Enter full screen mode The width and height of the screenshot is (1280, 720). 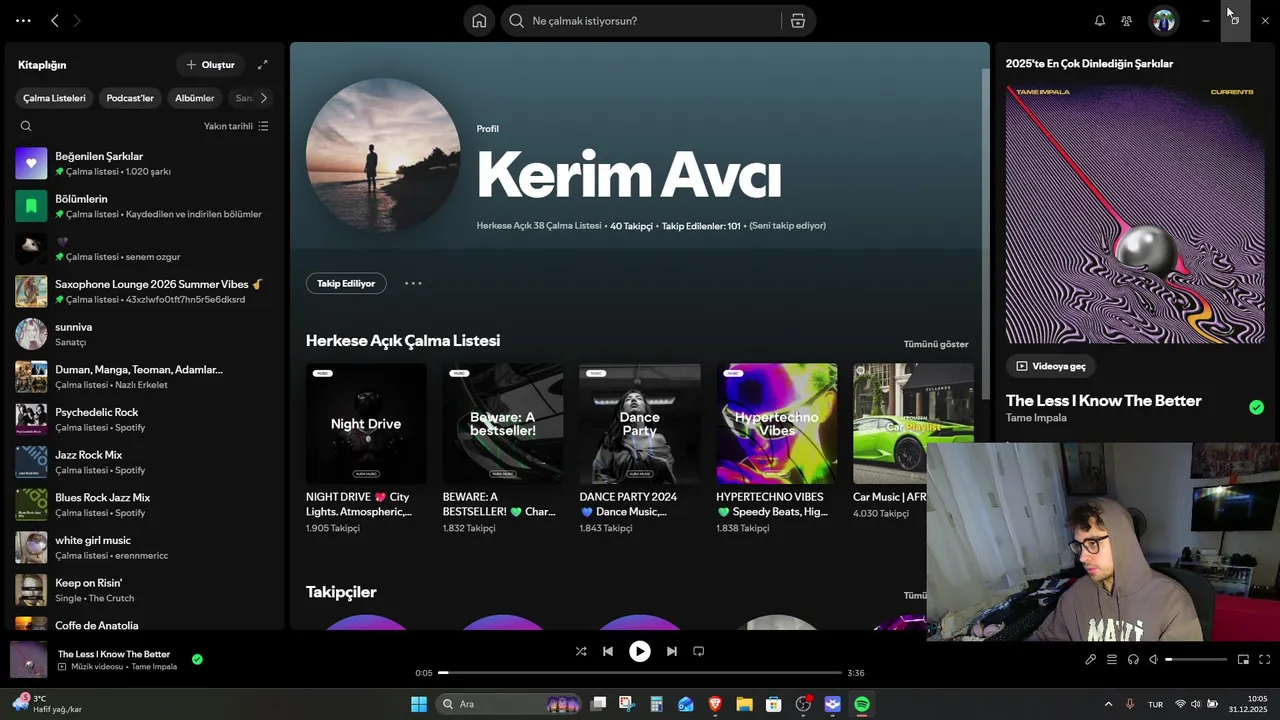pos(1264,659)
